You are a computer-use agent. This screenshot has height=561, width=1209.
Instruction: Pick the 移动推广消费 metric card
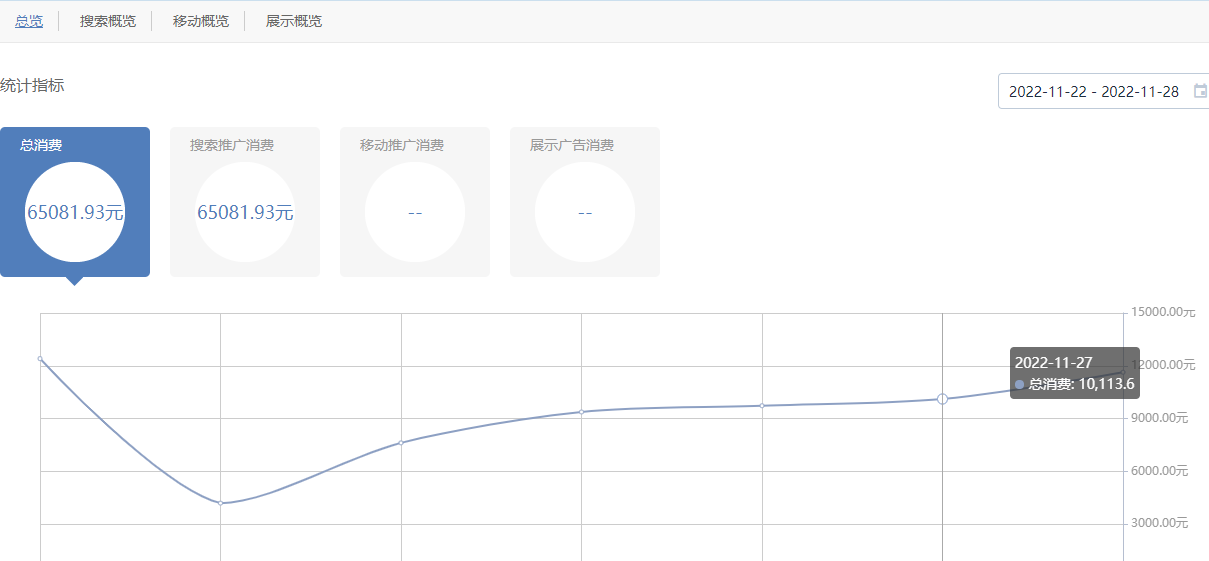click(x=415, y=202)
